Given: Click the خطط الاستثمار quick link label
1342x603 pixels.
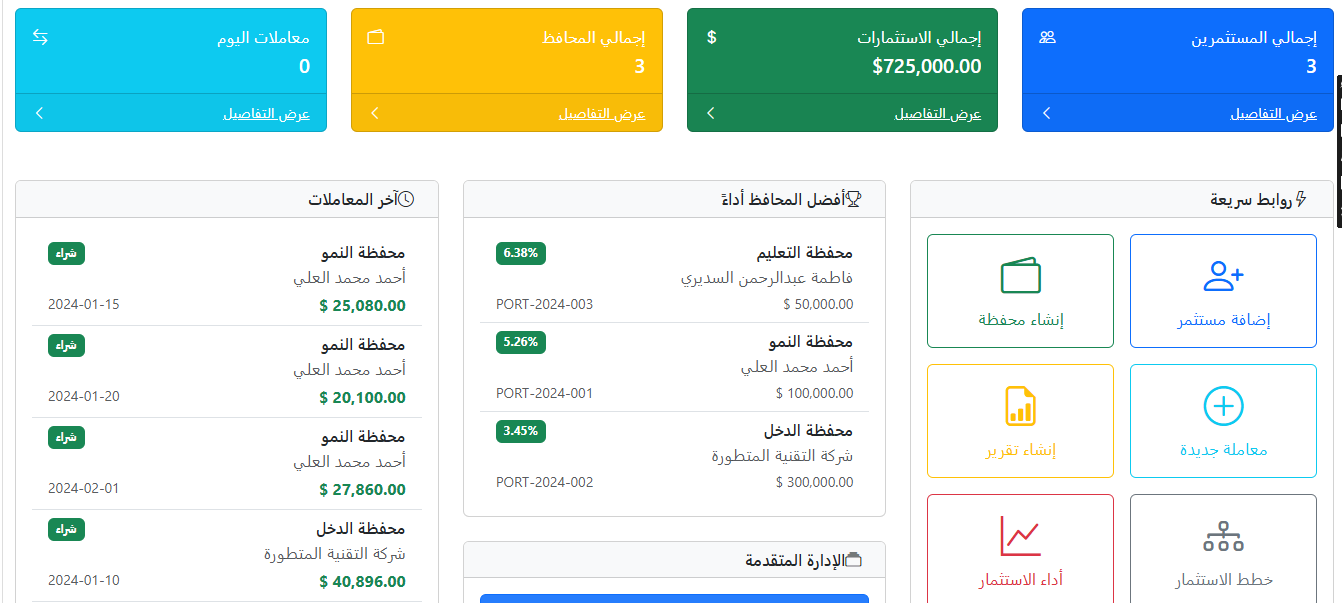Looking at the screenshot, I should coord(1223,580).
